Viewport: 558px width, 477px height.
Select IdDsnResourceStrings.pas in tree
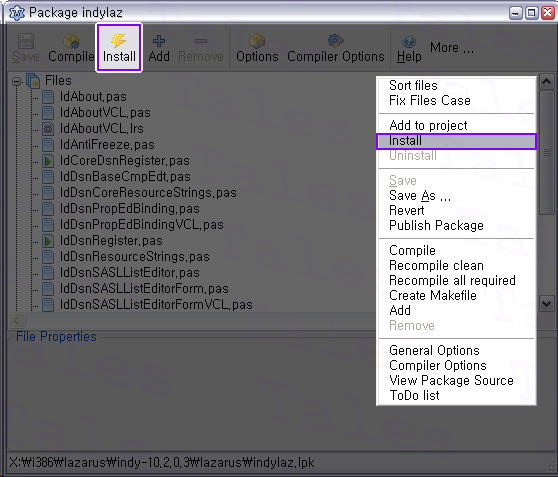point(135,257)
